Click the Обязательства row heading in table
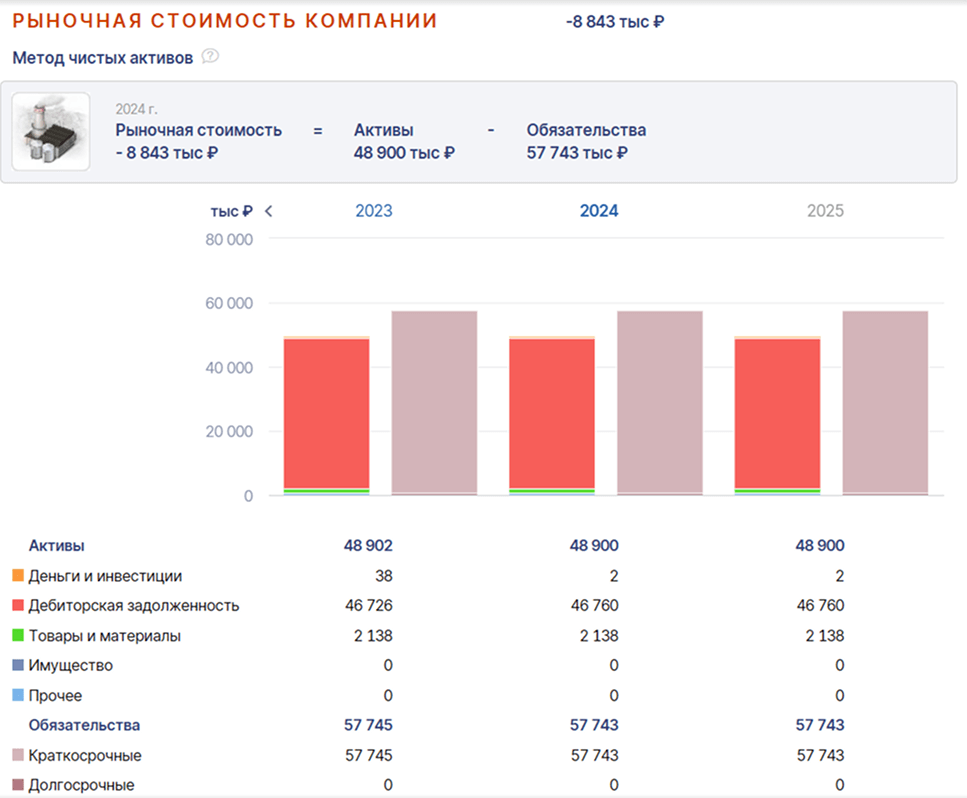The height and width of the screenshot is (798, 967). 84,725
